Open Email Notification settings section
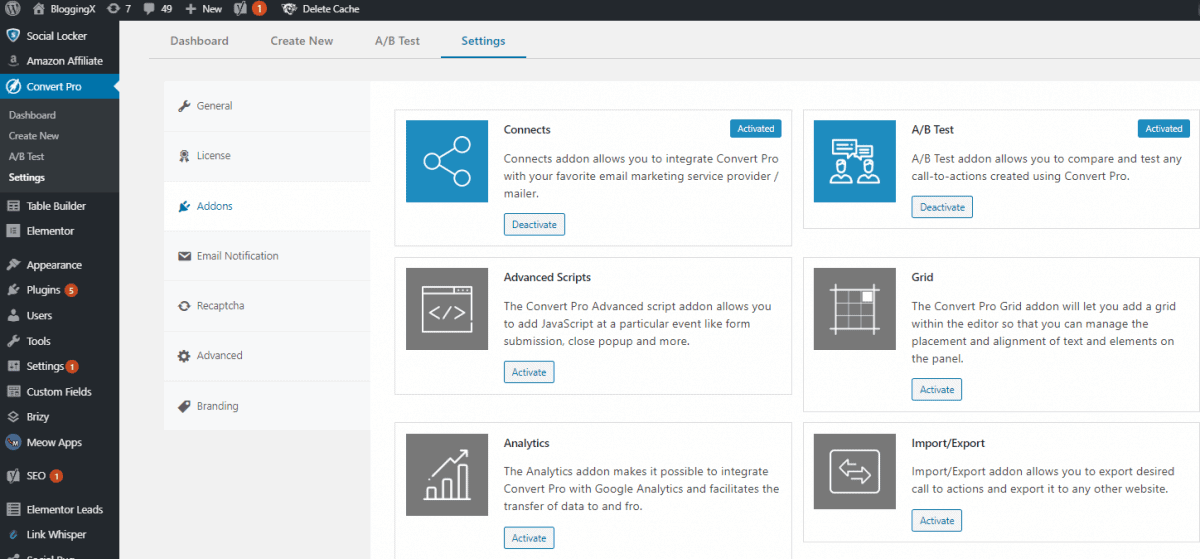The width and height of the screenshot is (1200, 559). 267,256
